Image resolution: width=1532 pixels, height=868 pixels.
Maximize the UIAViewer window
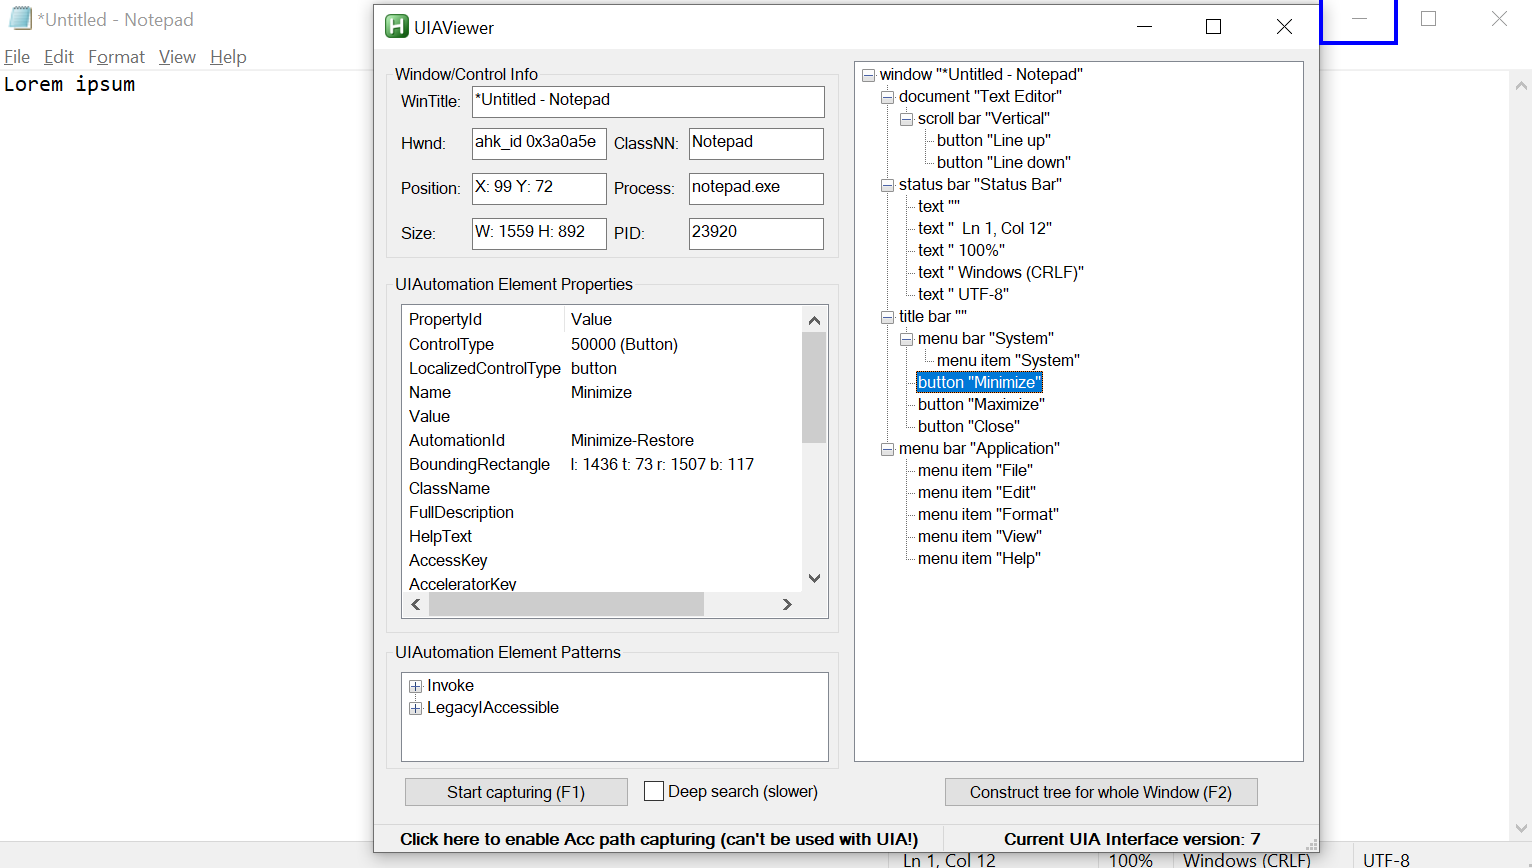[1213, 27]
